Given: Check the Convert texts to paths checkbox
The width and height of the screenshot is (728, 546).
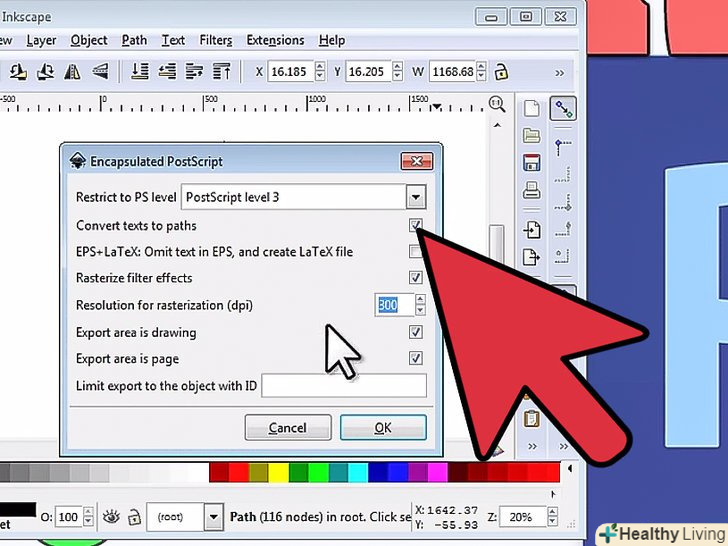Looking at the screenshot, I should 416,225.
